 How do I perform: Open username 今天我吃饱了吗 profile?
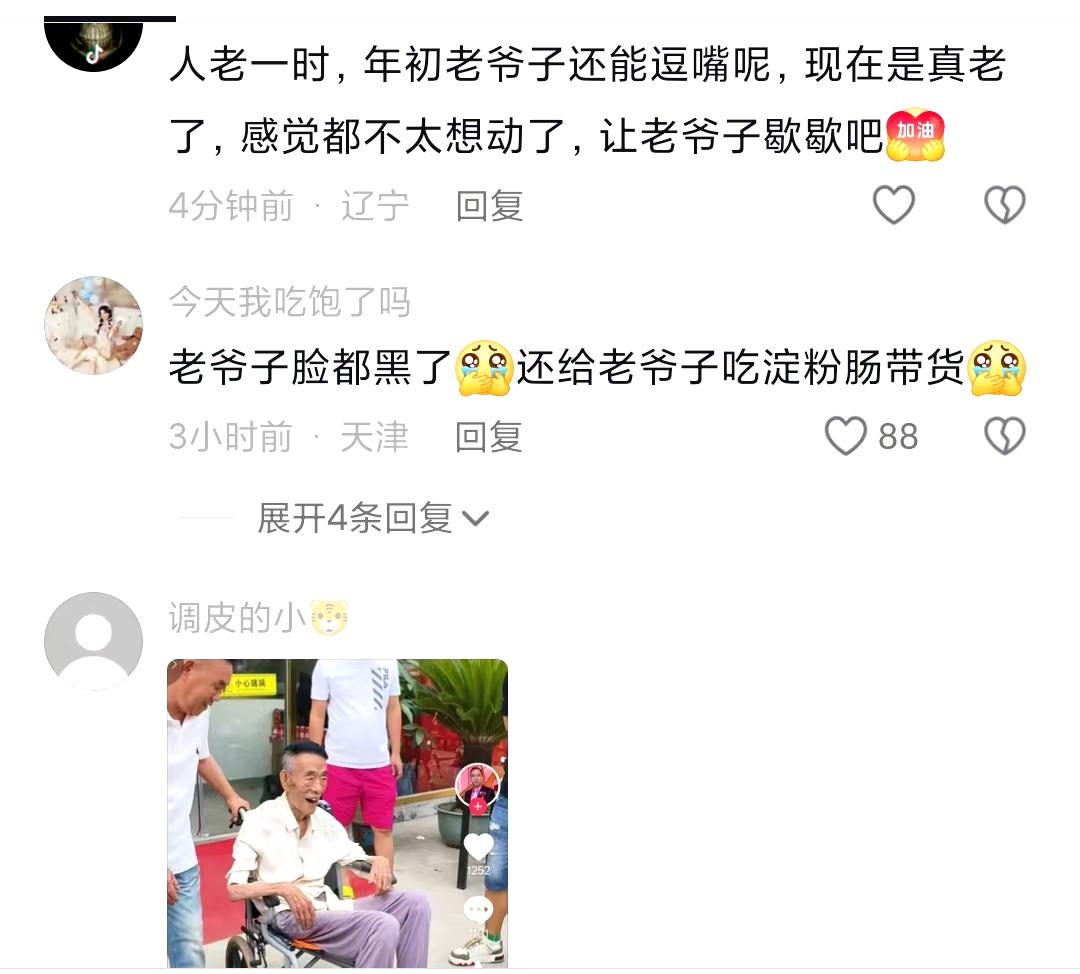290,302
